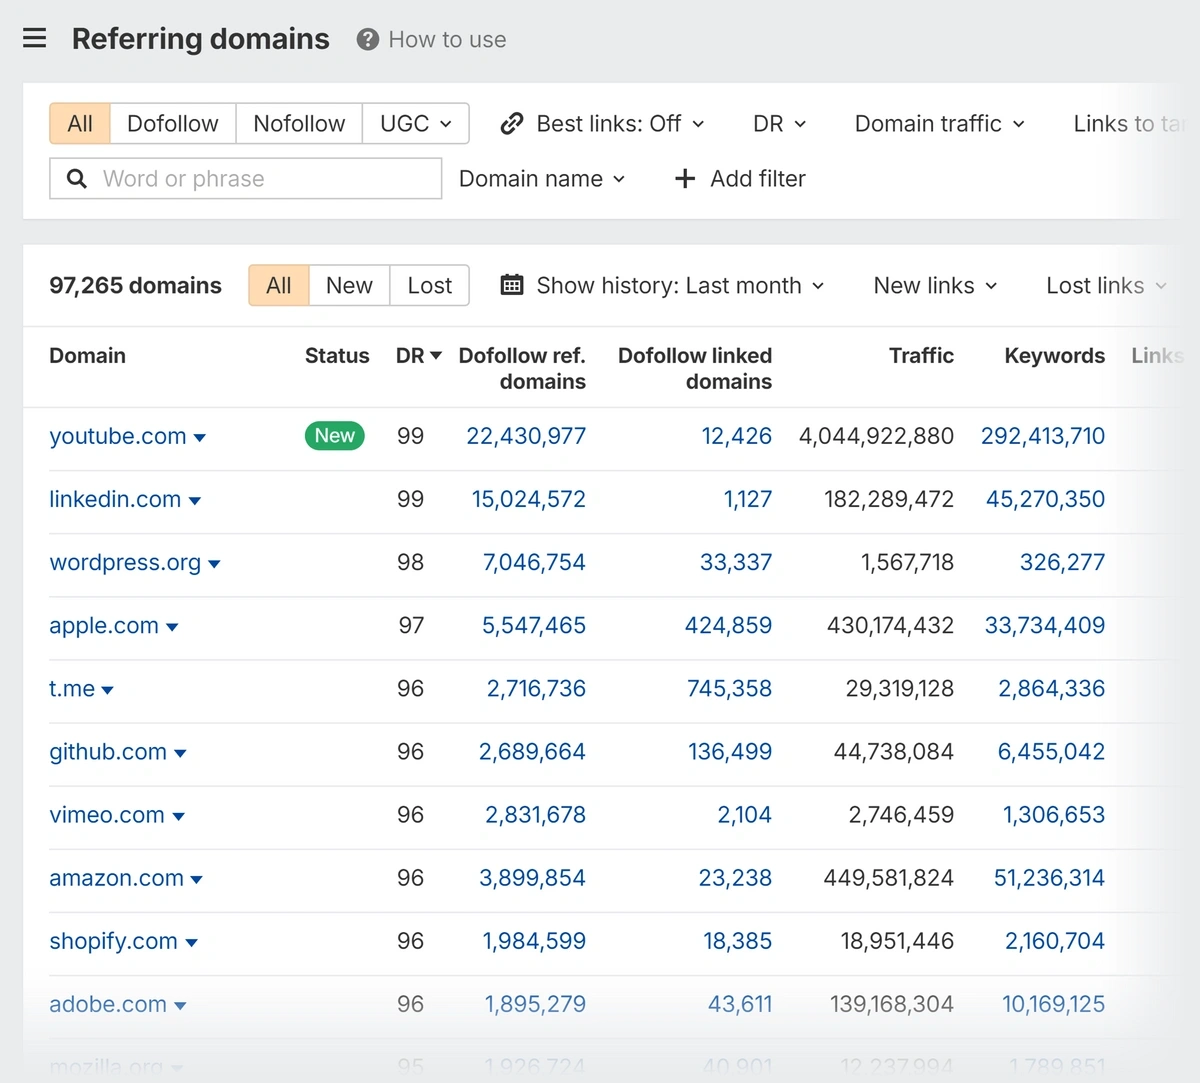This screenshot has width=1200, height=1083.
Task: Click the search magnifier icon
Action: pos(76,179)
